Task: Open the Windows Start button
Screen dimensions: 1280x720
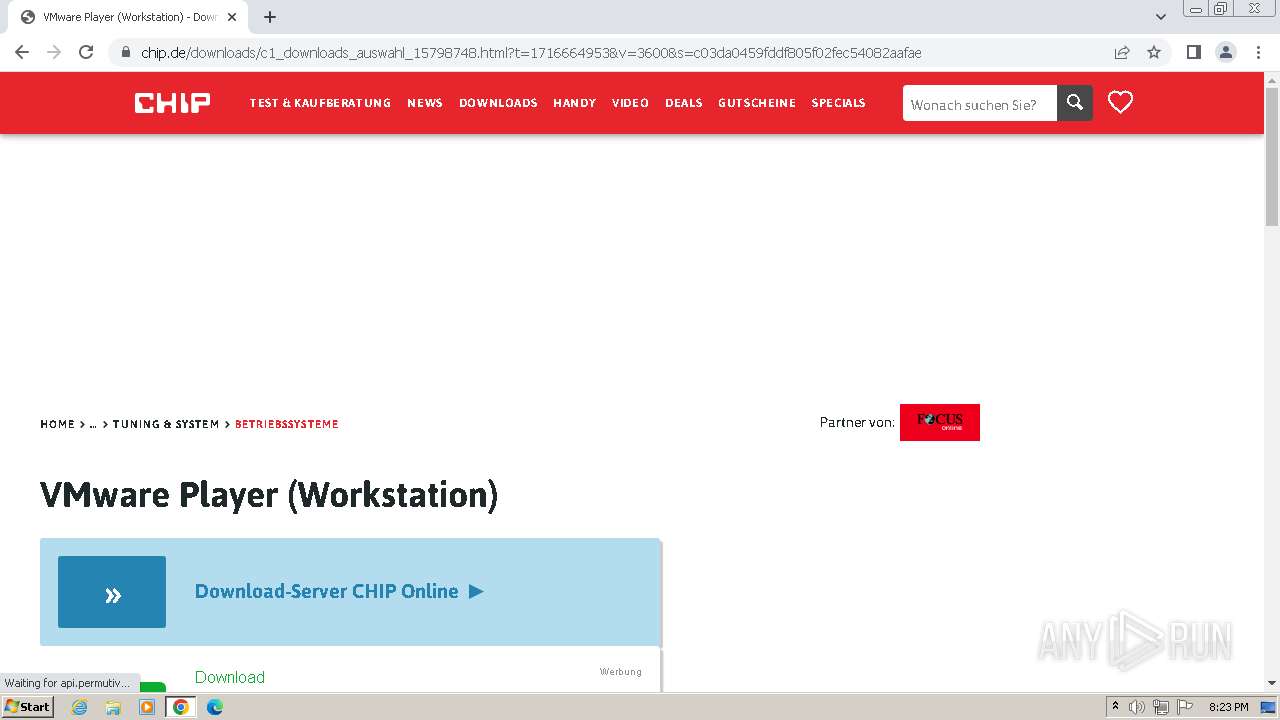Action: point(27,706)
